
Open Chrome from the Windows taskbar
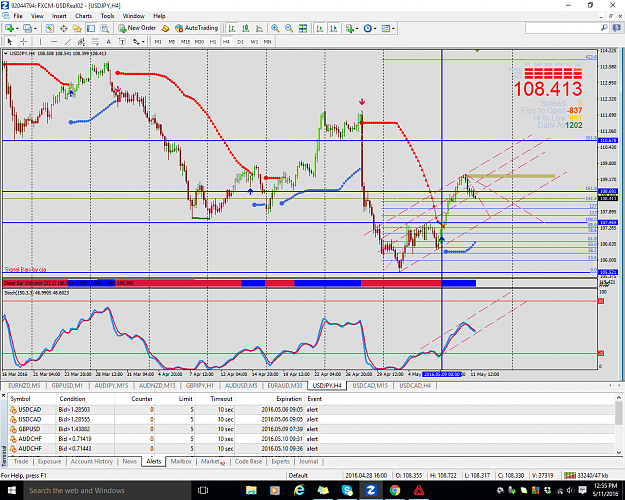(395, 490)
